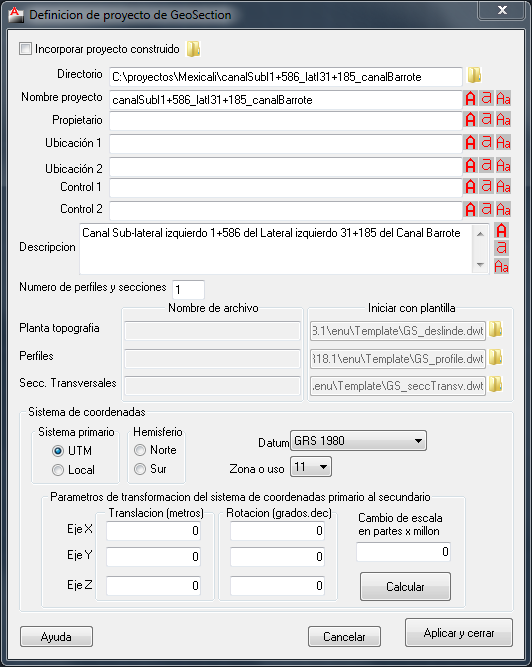Apply uppercase to Control 1 field
532x667 pixels.
(x=470, y=186)
